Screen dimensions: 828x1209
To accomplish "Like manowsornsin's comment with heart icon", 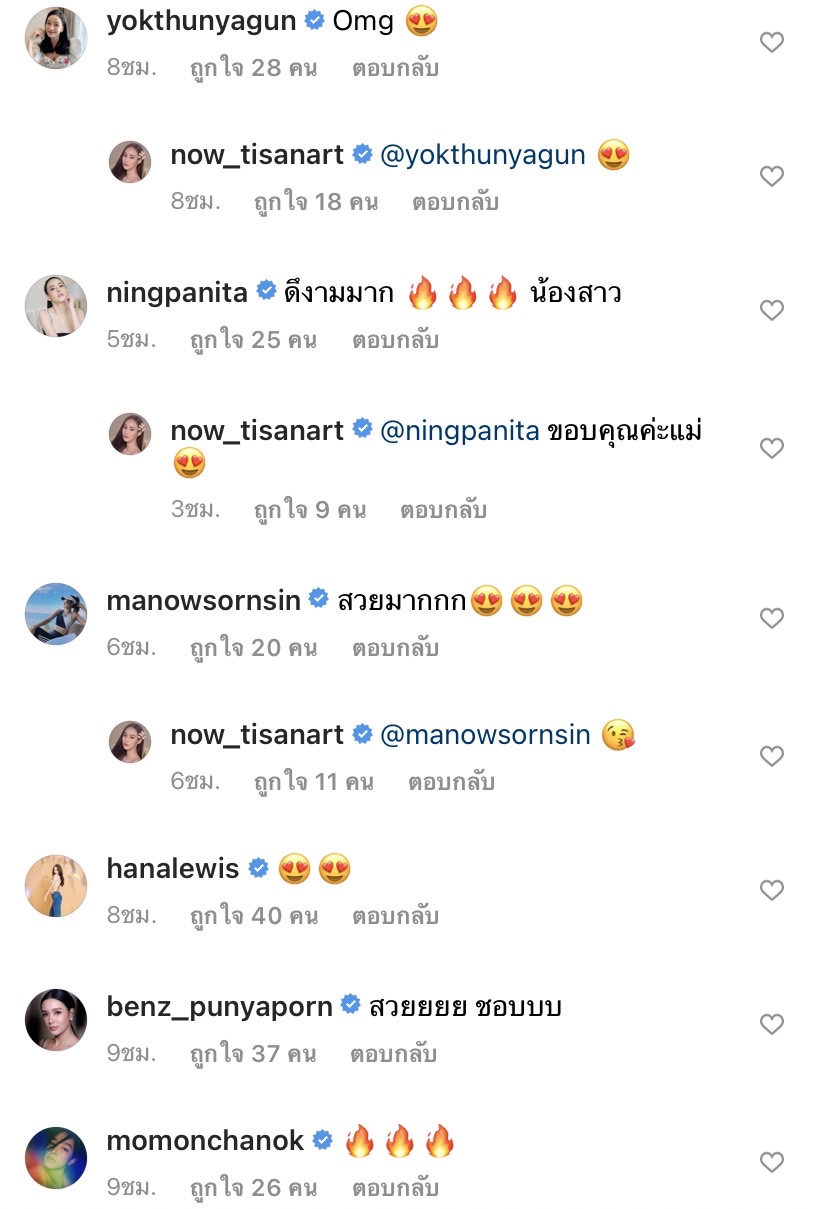I will click(x=771, y=618).
